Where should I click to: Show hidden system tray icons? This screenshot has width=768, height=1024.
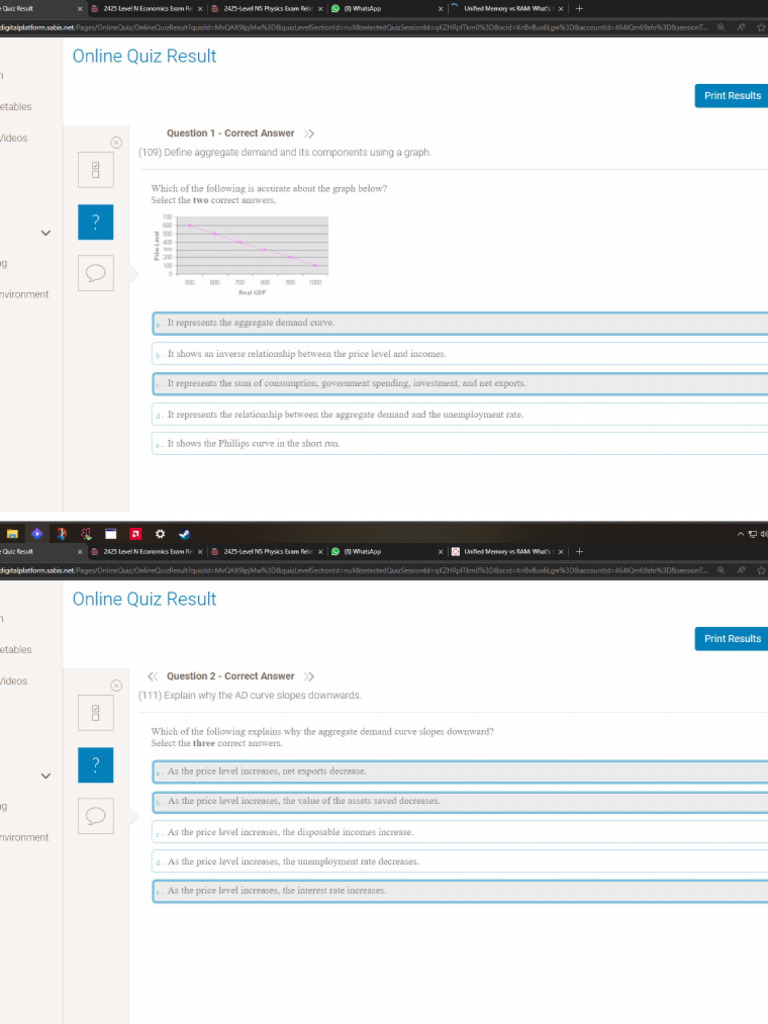point(741,534)
